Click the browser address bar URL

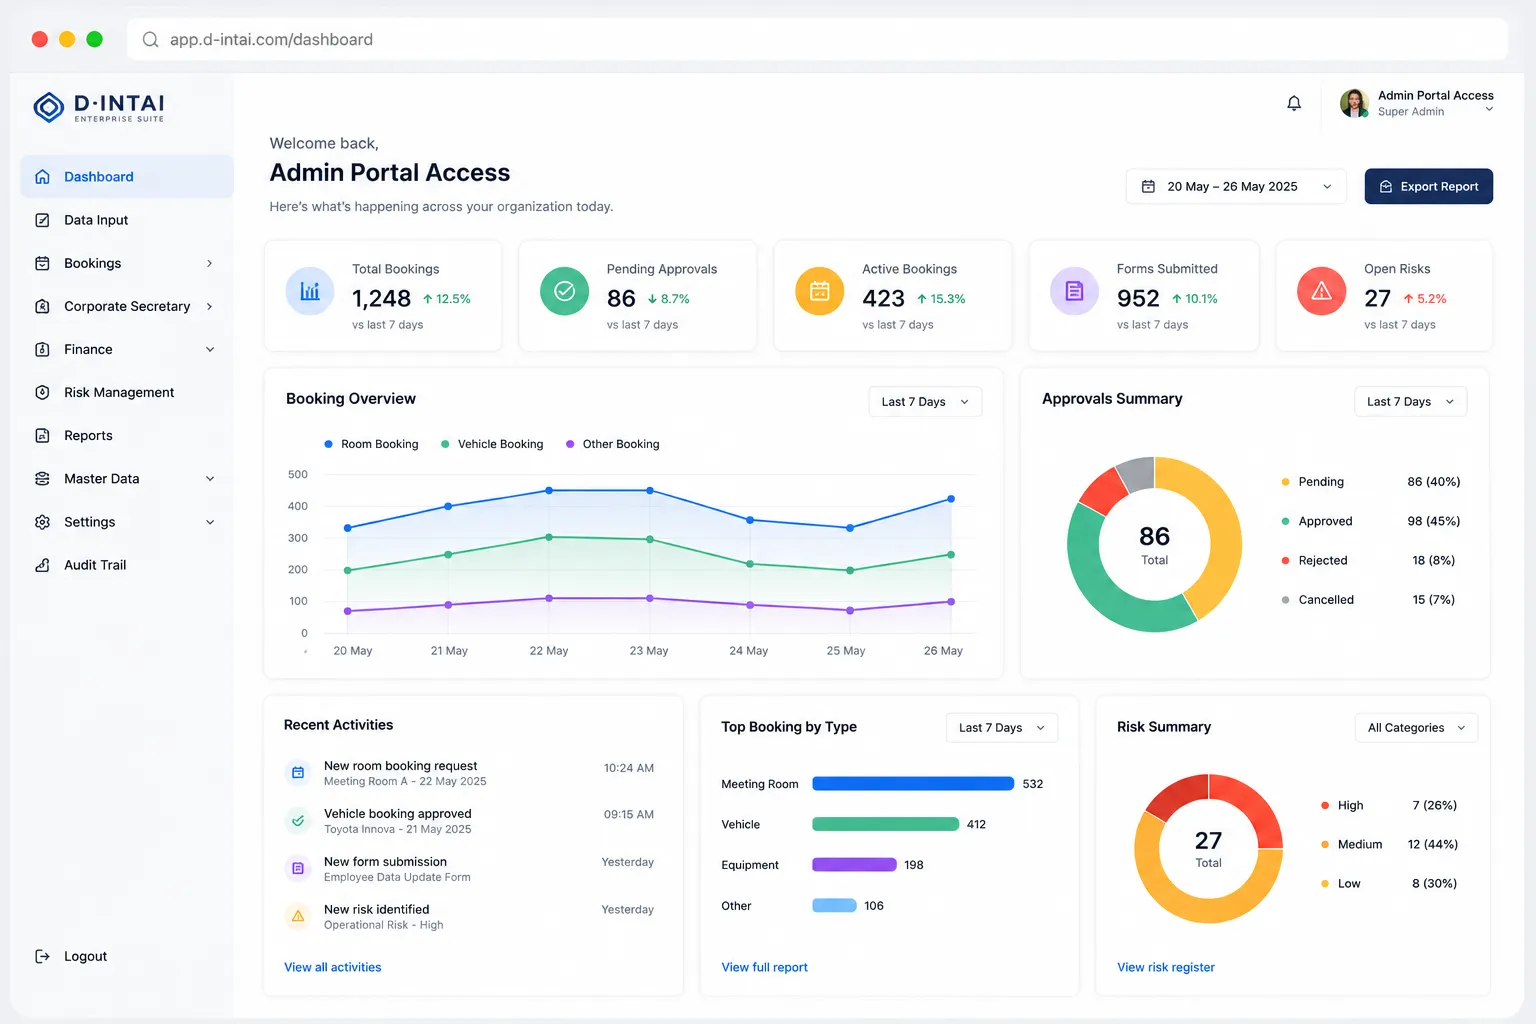click(271, 40)
